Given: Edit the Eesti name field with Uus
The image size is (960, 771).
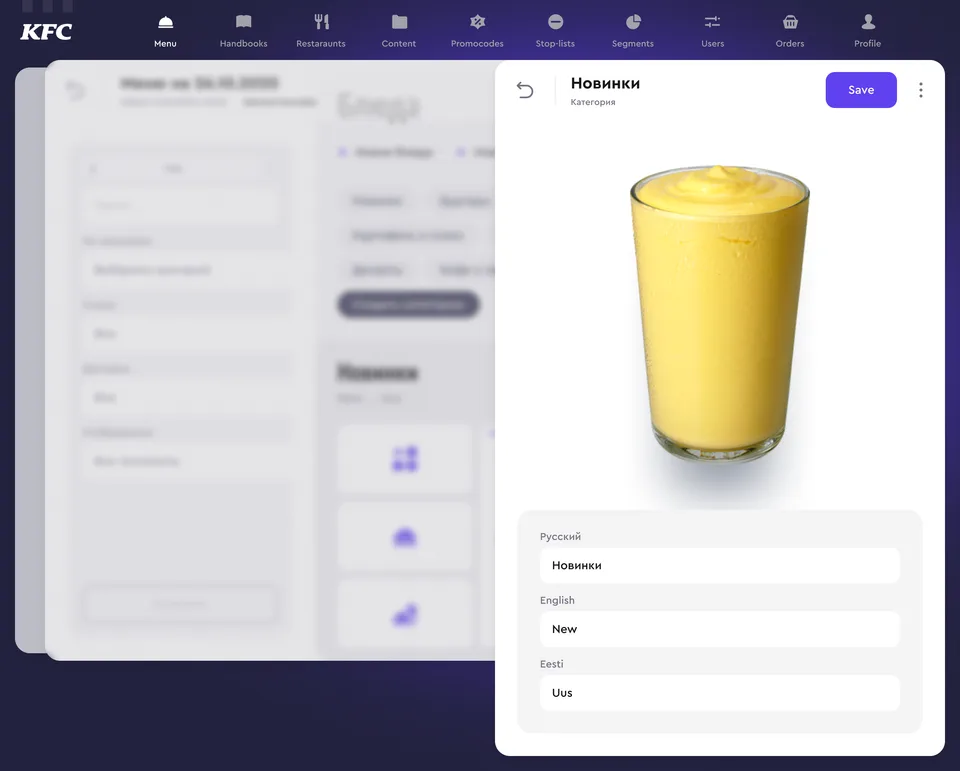Looking at the screenshot, I should tap(719, 693).
